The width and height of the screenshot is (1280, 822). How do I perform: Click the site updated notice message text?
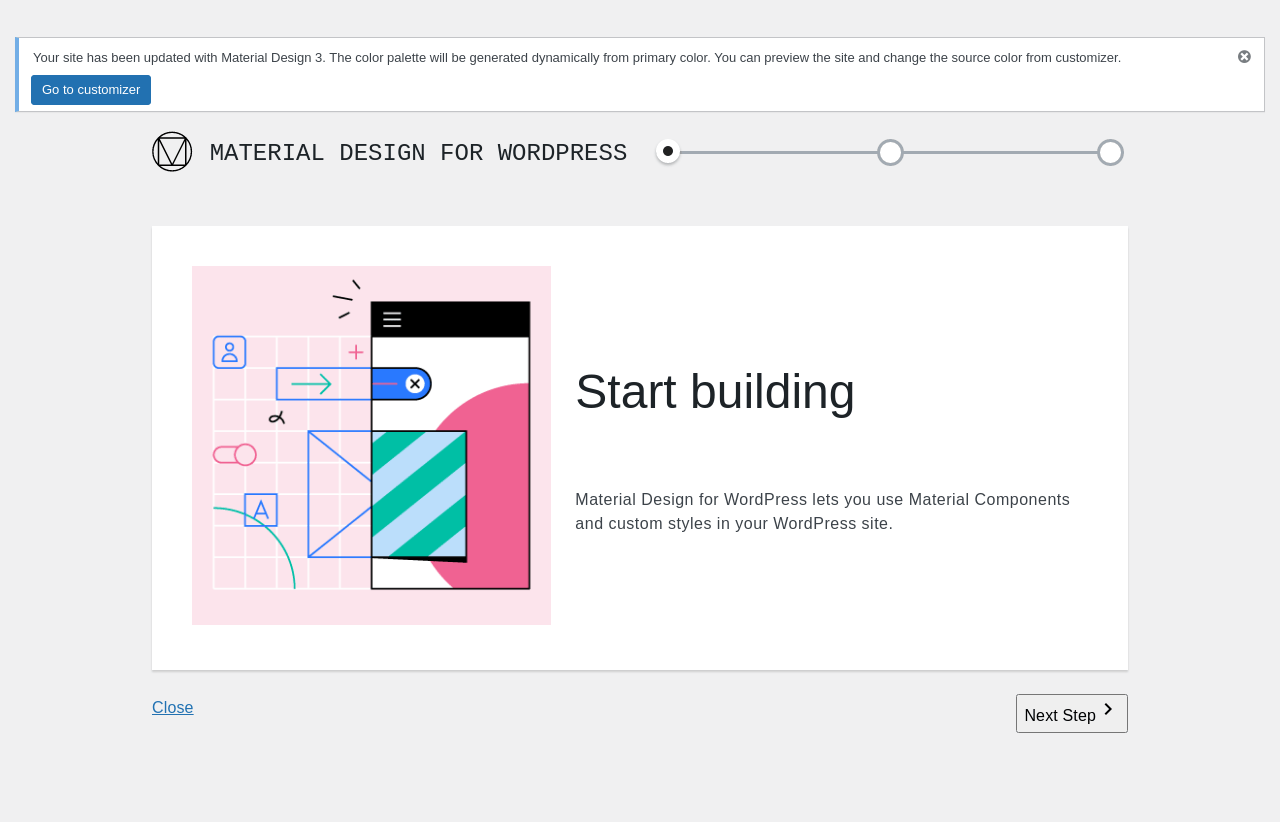coord(577,58)
